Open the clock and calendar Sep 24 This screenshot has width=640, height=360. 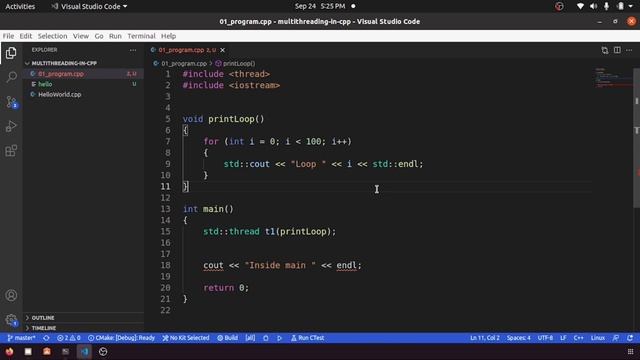pos(320,7)
